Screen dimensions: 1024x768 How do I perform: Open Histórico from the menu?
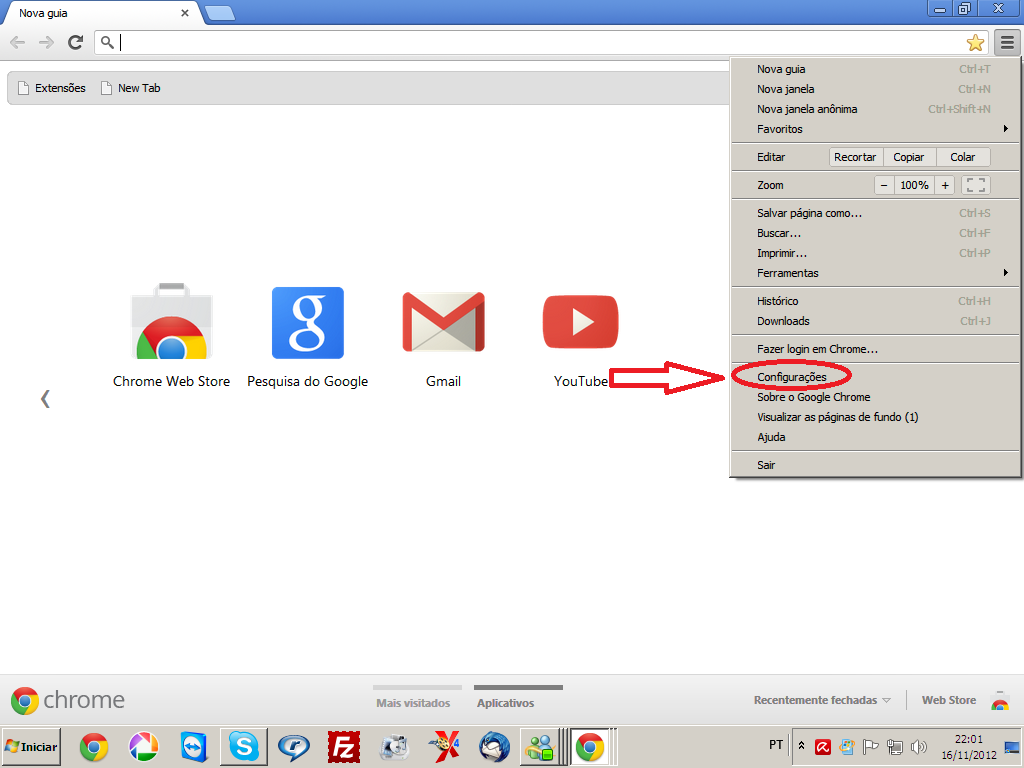(874, 301)
